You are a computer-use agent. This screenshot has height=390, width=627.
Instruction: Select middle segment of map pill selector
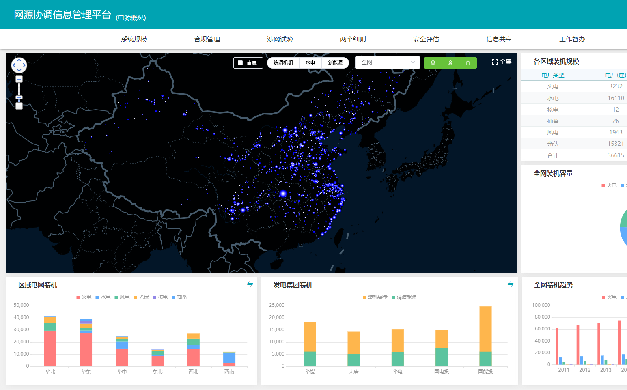pyautogui.click(x=310, y=63)
